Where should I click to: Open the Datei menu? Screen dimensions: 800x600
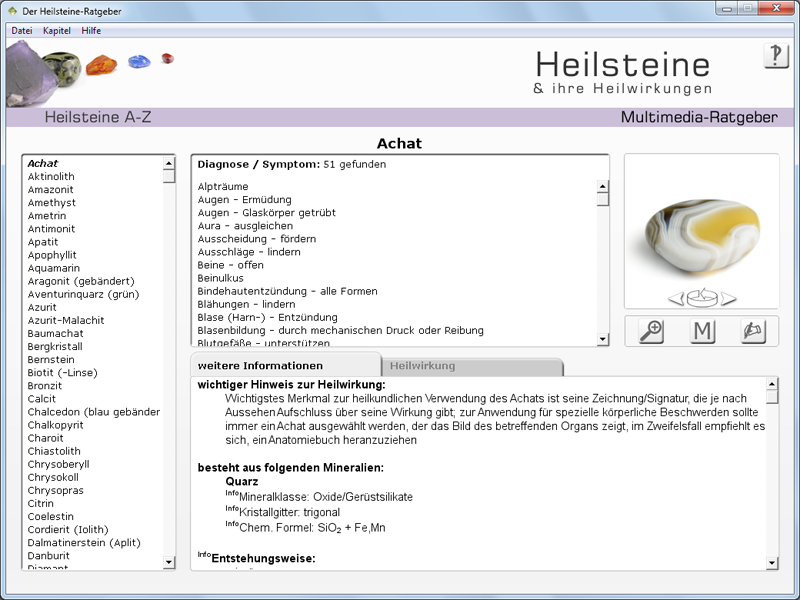click(21, 31)
